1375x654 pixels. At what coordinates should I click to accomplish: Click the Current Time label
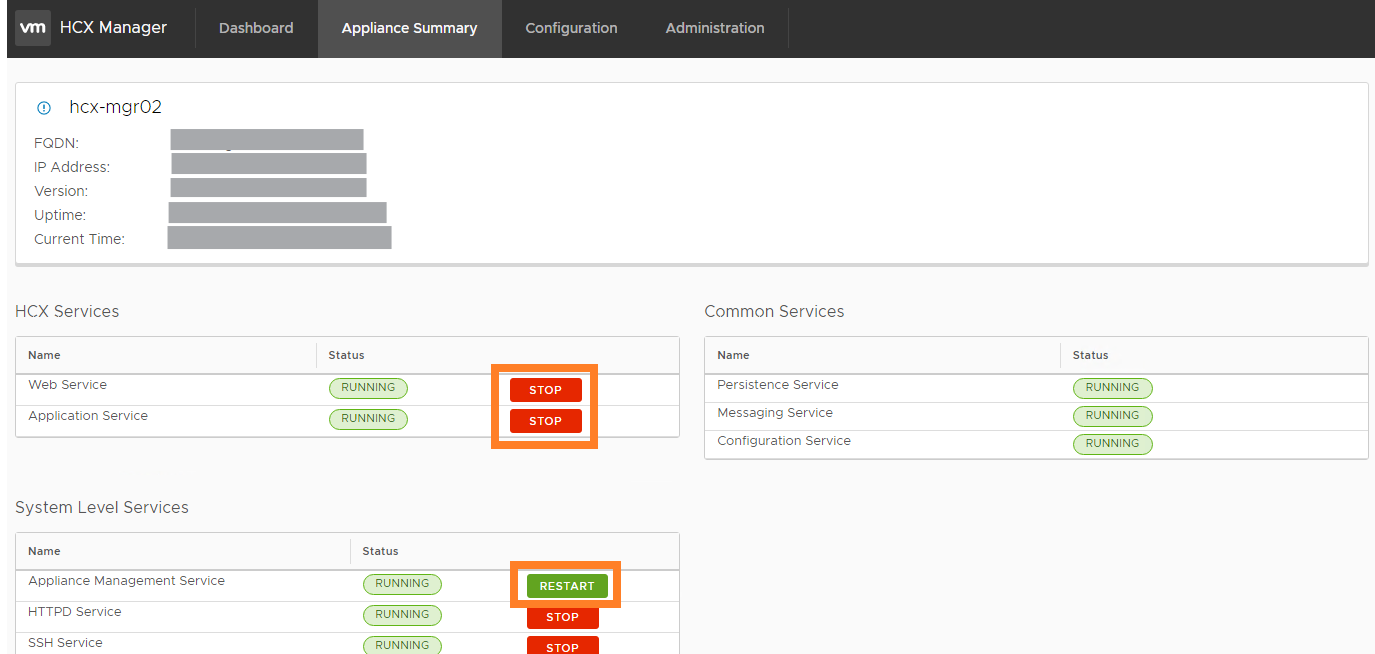tap(79, 239)
